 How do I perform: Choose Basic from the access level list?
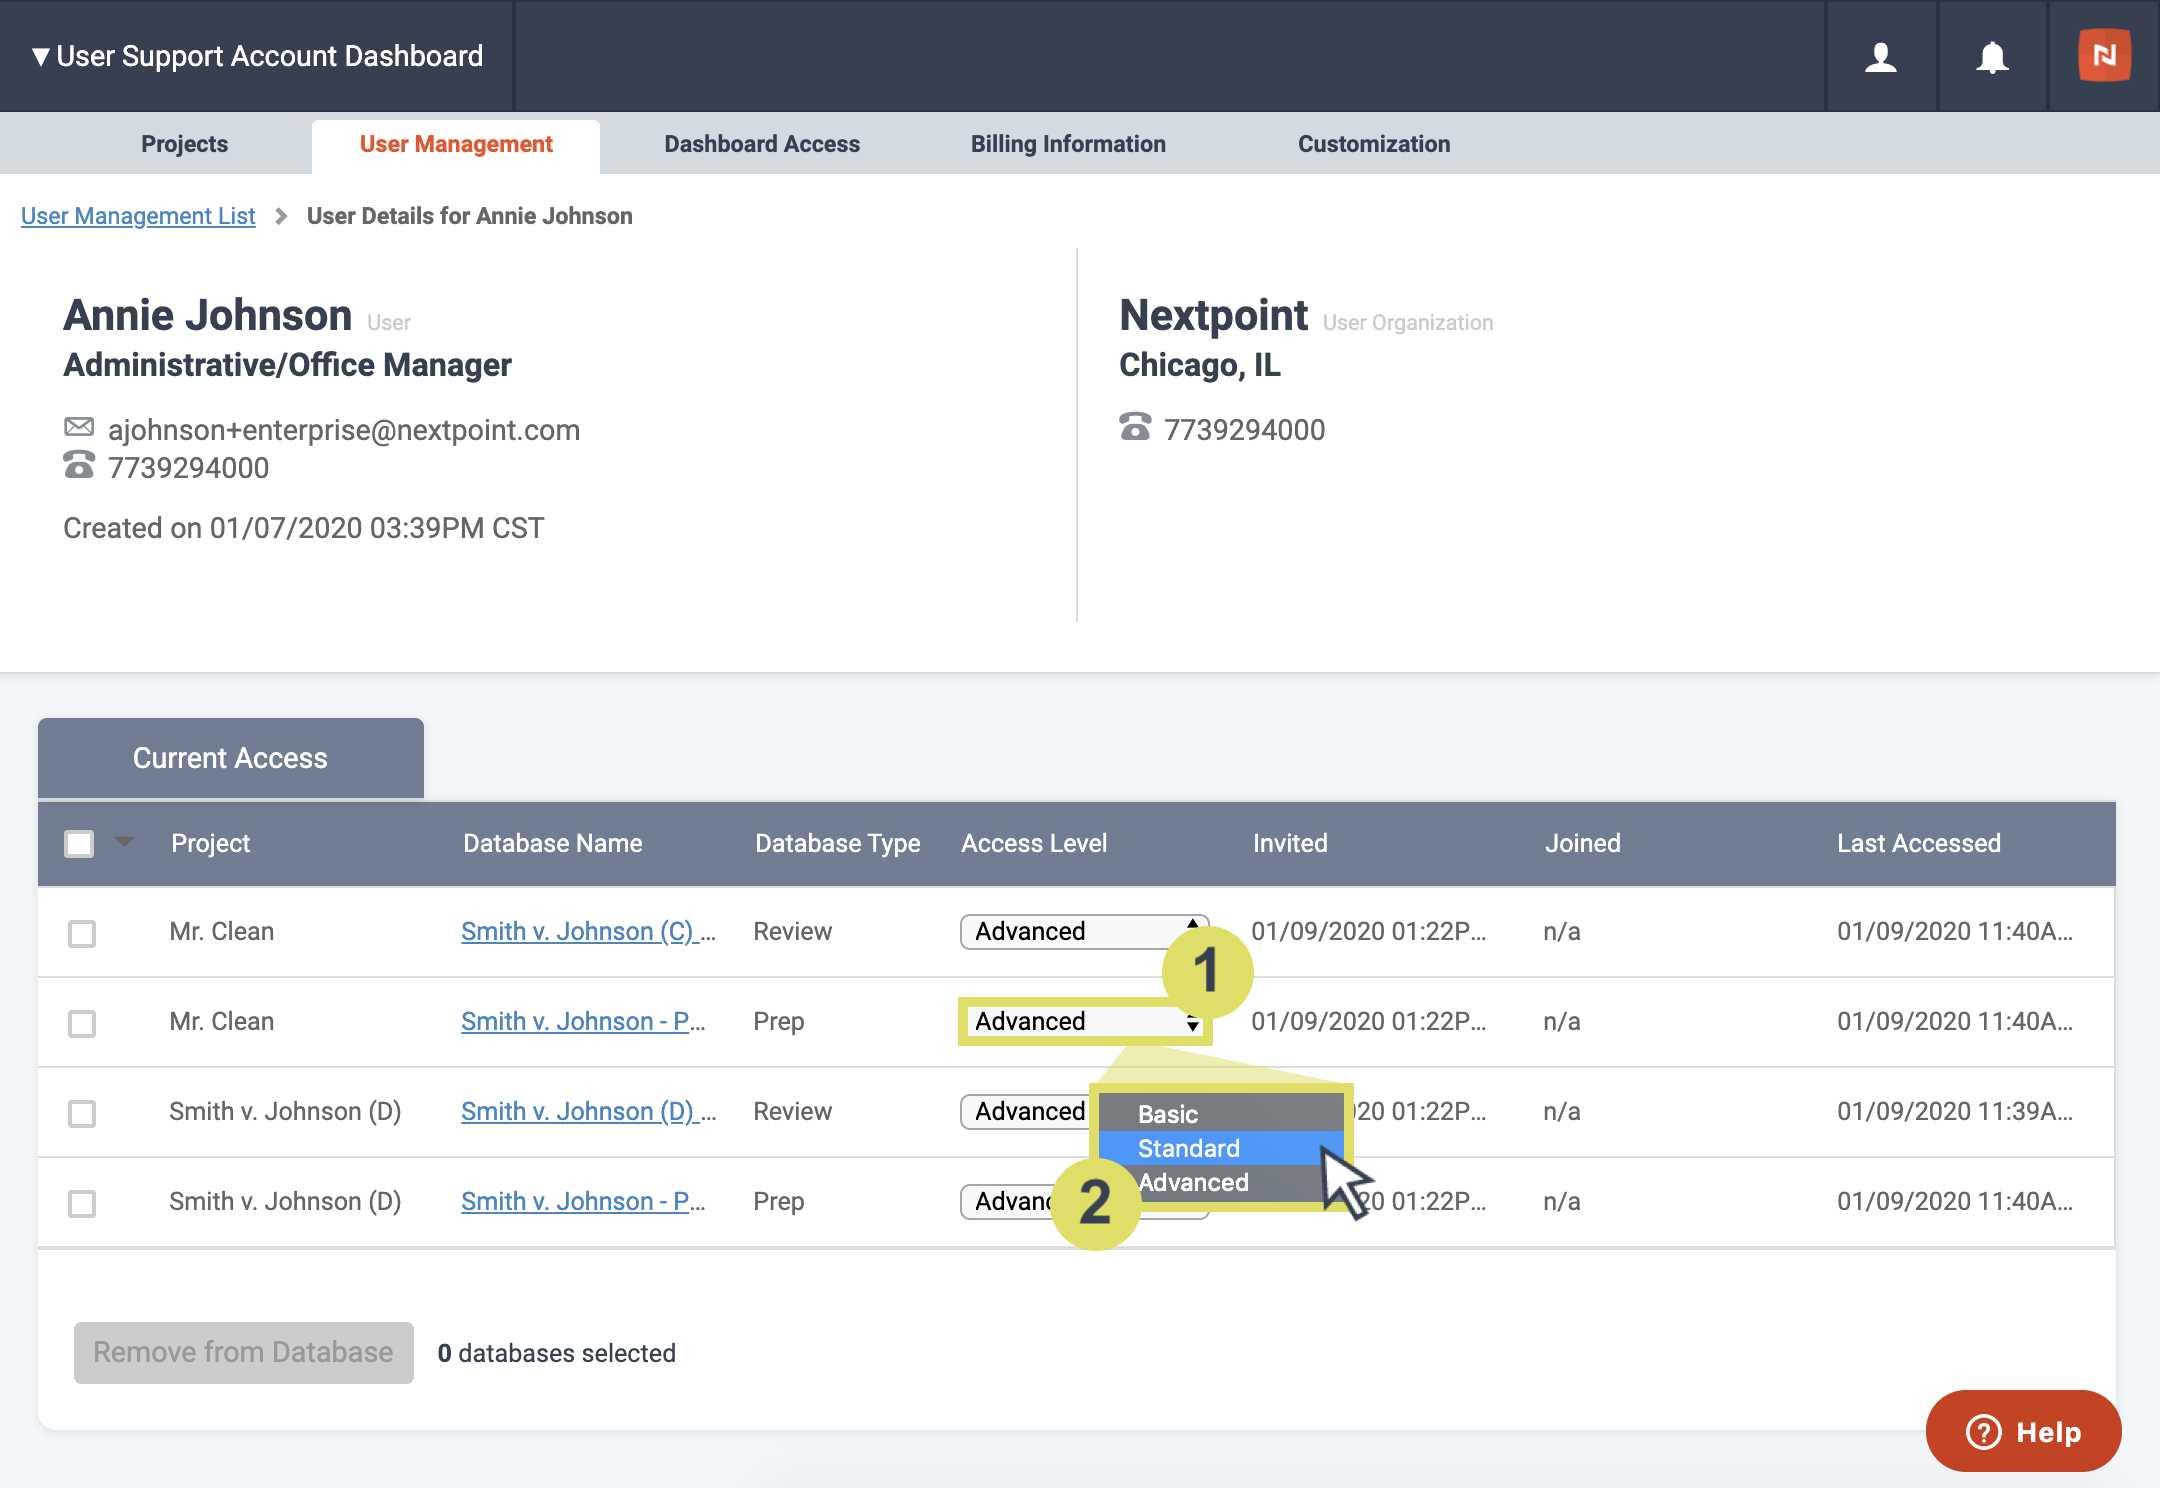point(1220,1114)
